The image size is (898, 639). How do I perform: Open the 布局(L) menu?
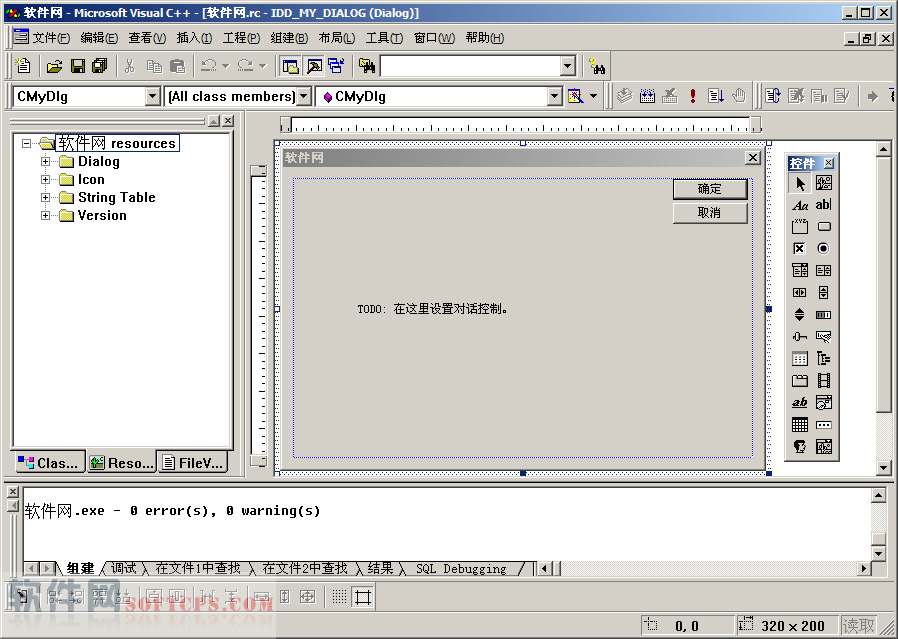pyautogui.click(x=337, y=38)
